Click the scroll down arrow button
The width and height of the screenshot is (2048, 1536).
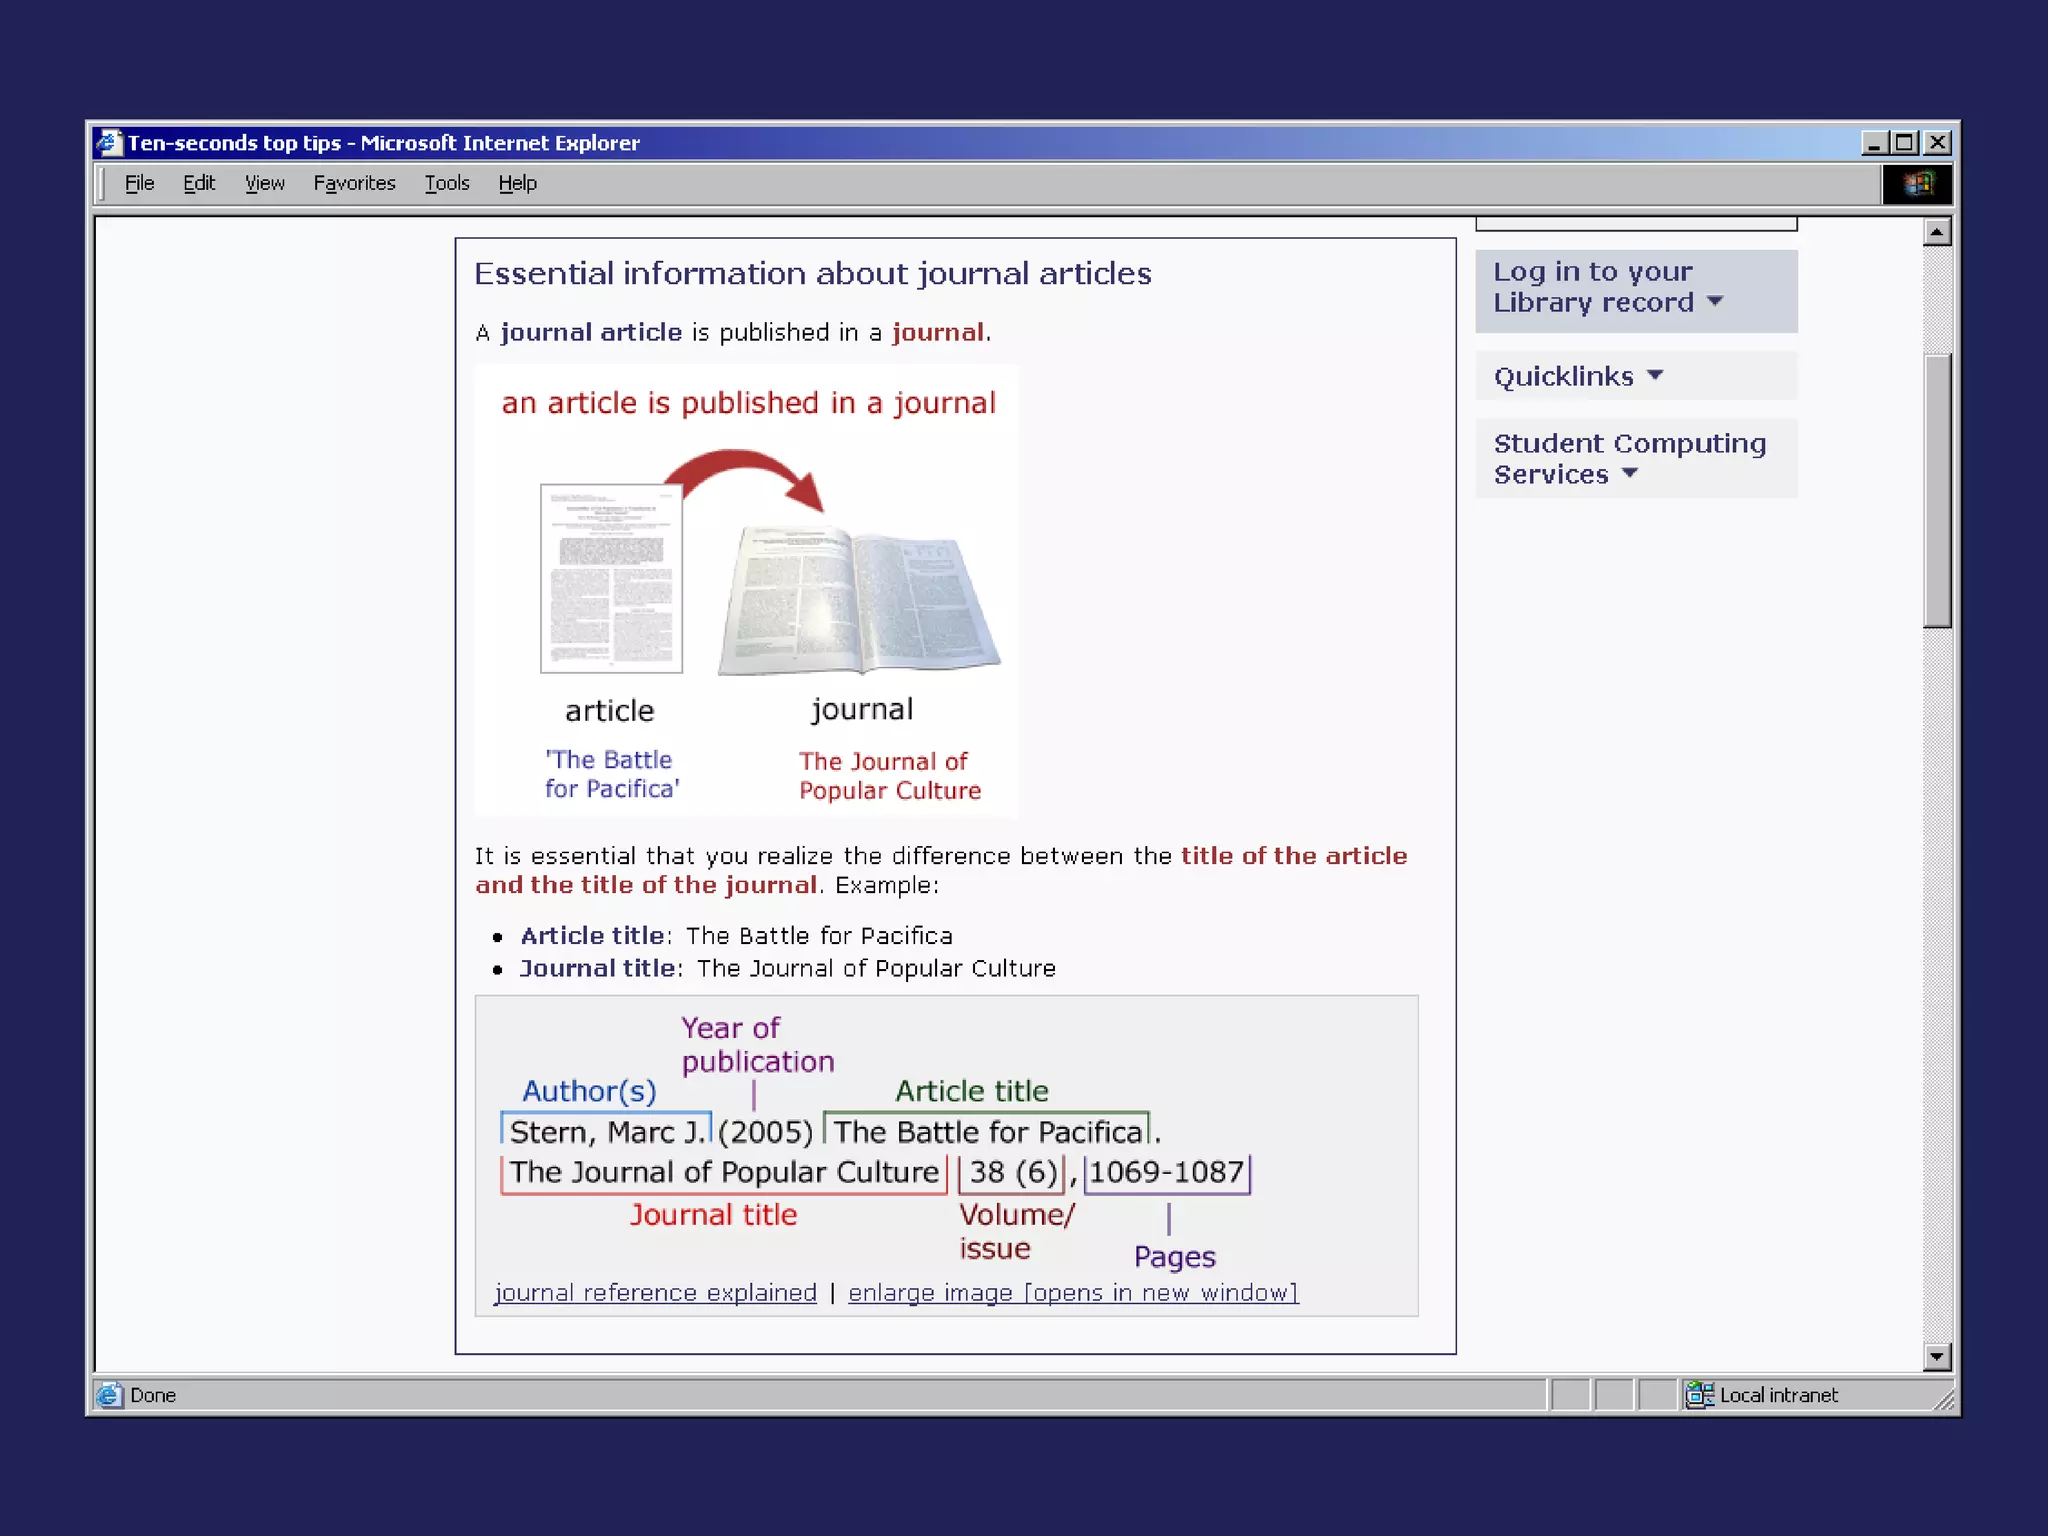1937,1357
